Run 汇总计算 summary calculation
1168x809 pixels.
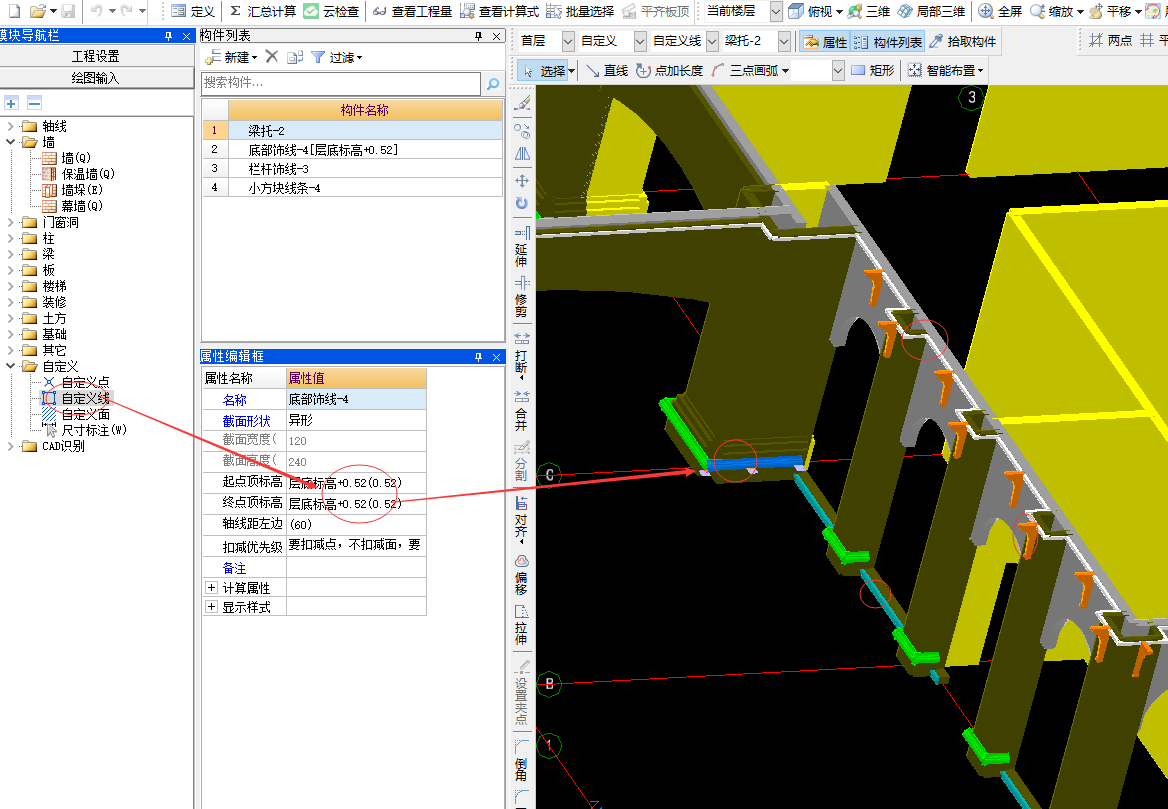click(x=261, y=11)
